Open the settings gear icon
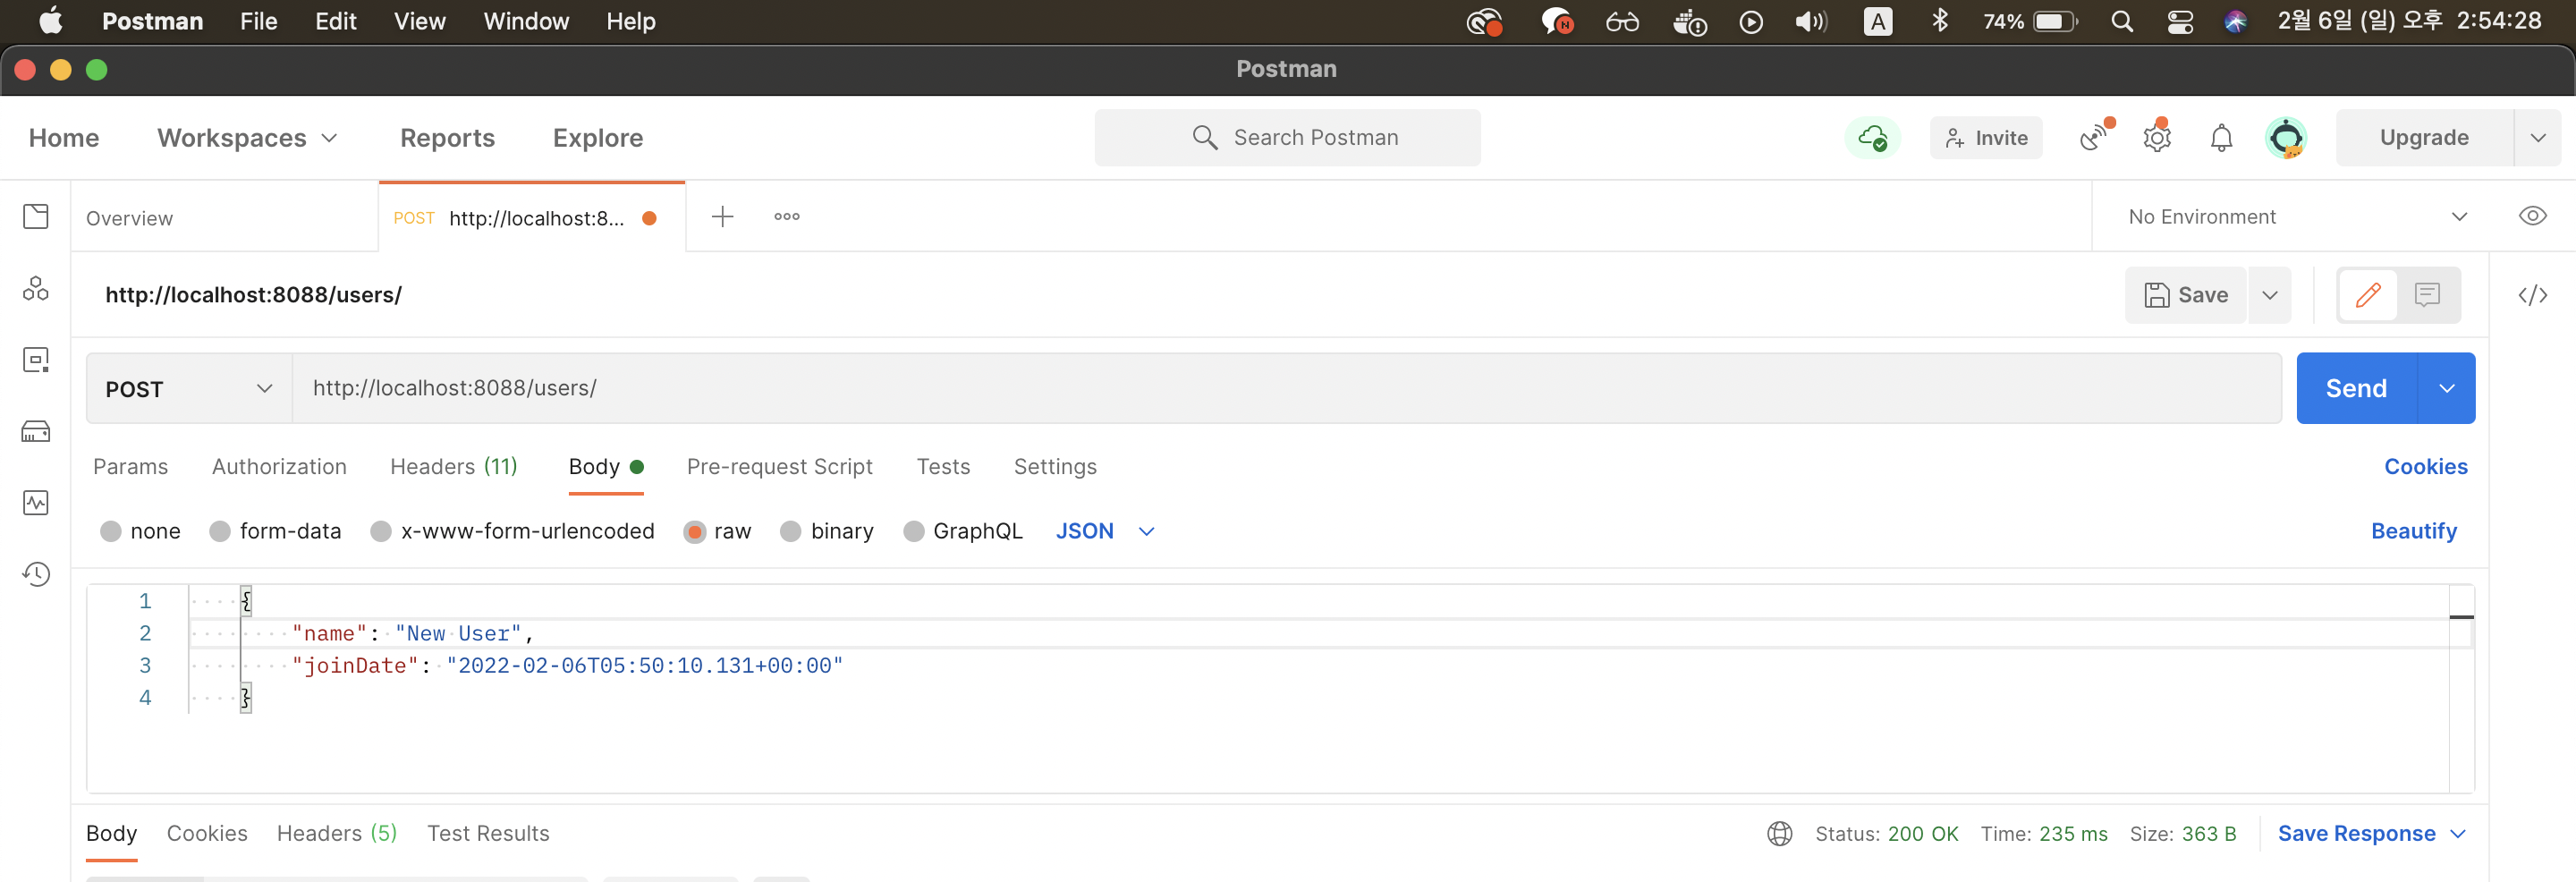This screenshot has height=882, width=2576. pos(2157,138)
